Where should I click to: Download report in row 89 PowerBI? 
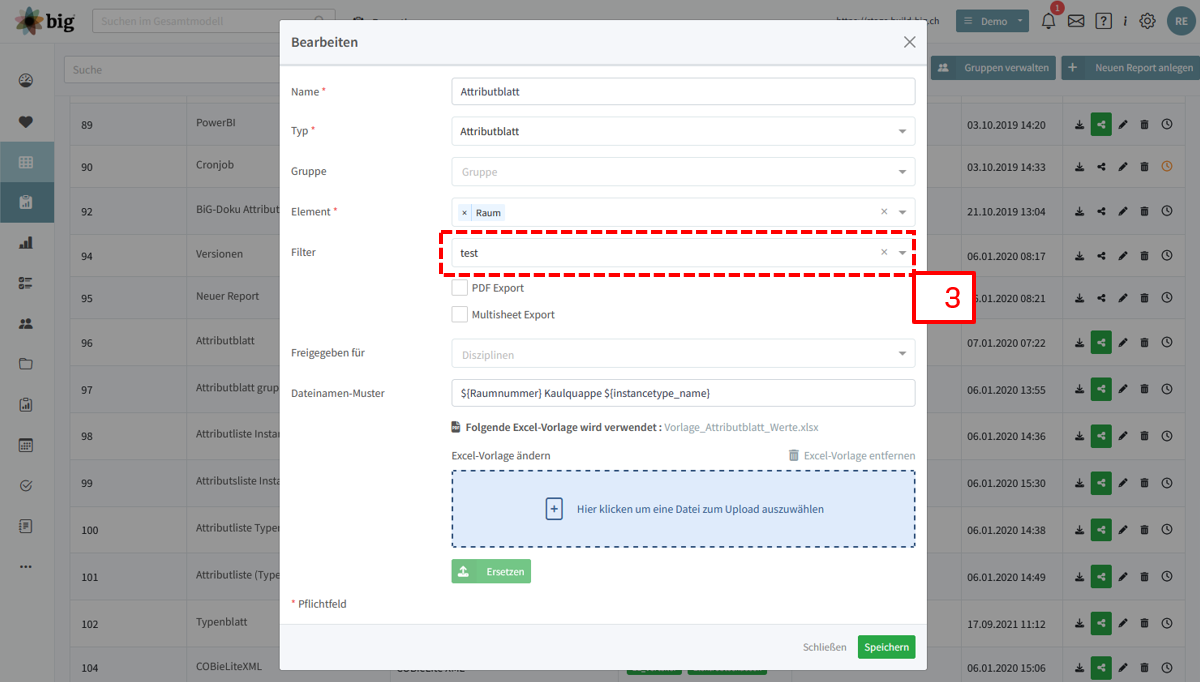tap(1079, 125)
